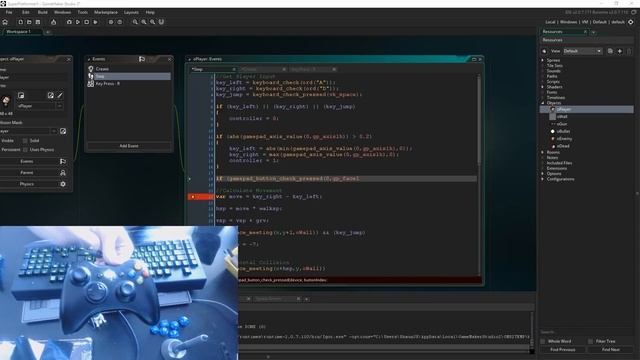Click the Edit Sprite icon in oPlayer panel
The width and height of the screenshot is (640, 360).
51,95
